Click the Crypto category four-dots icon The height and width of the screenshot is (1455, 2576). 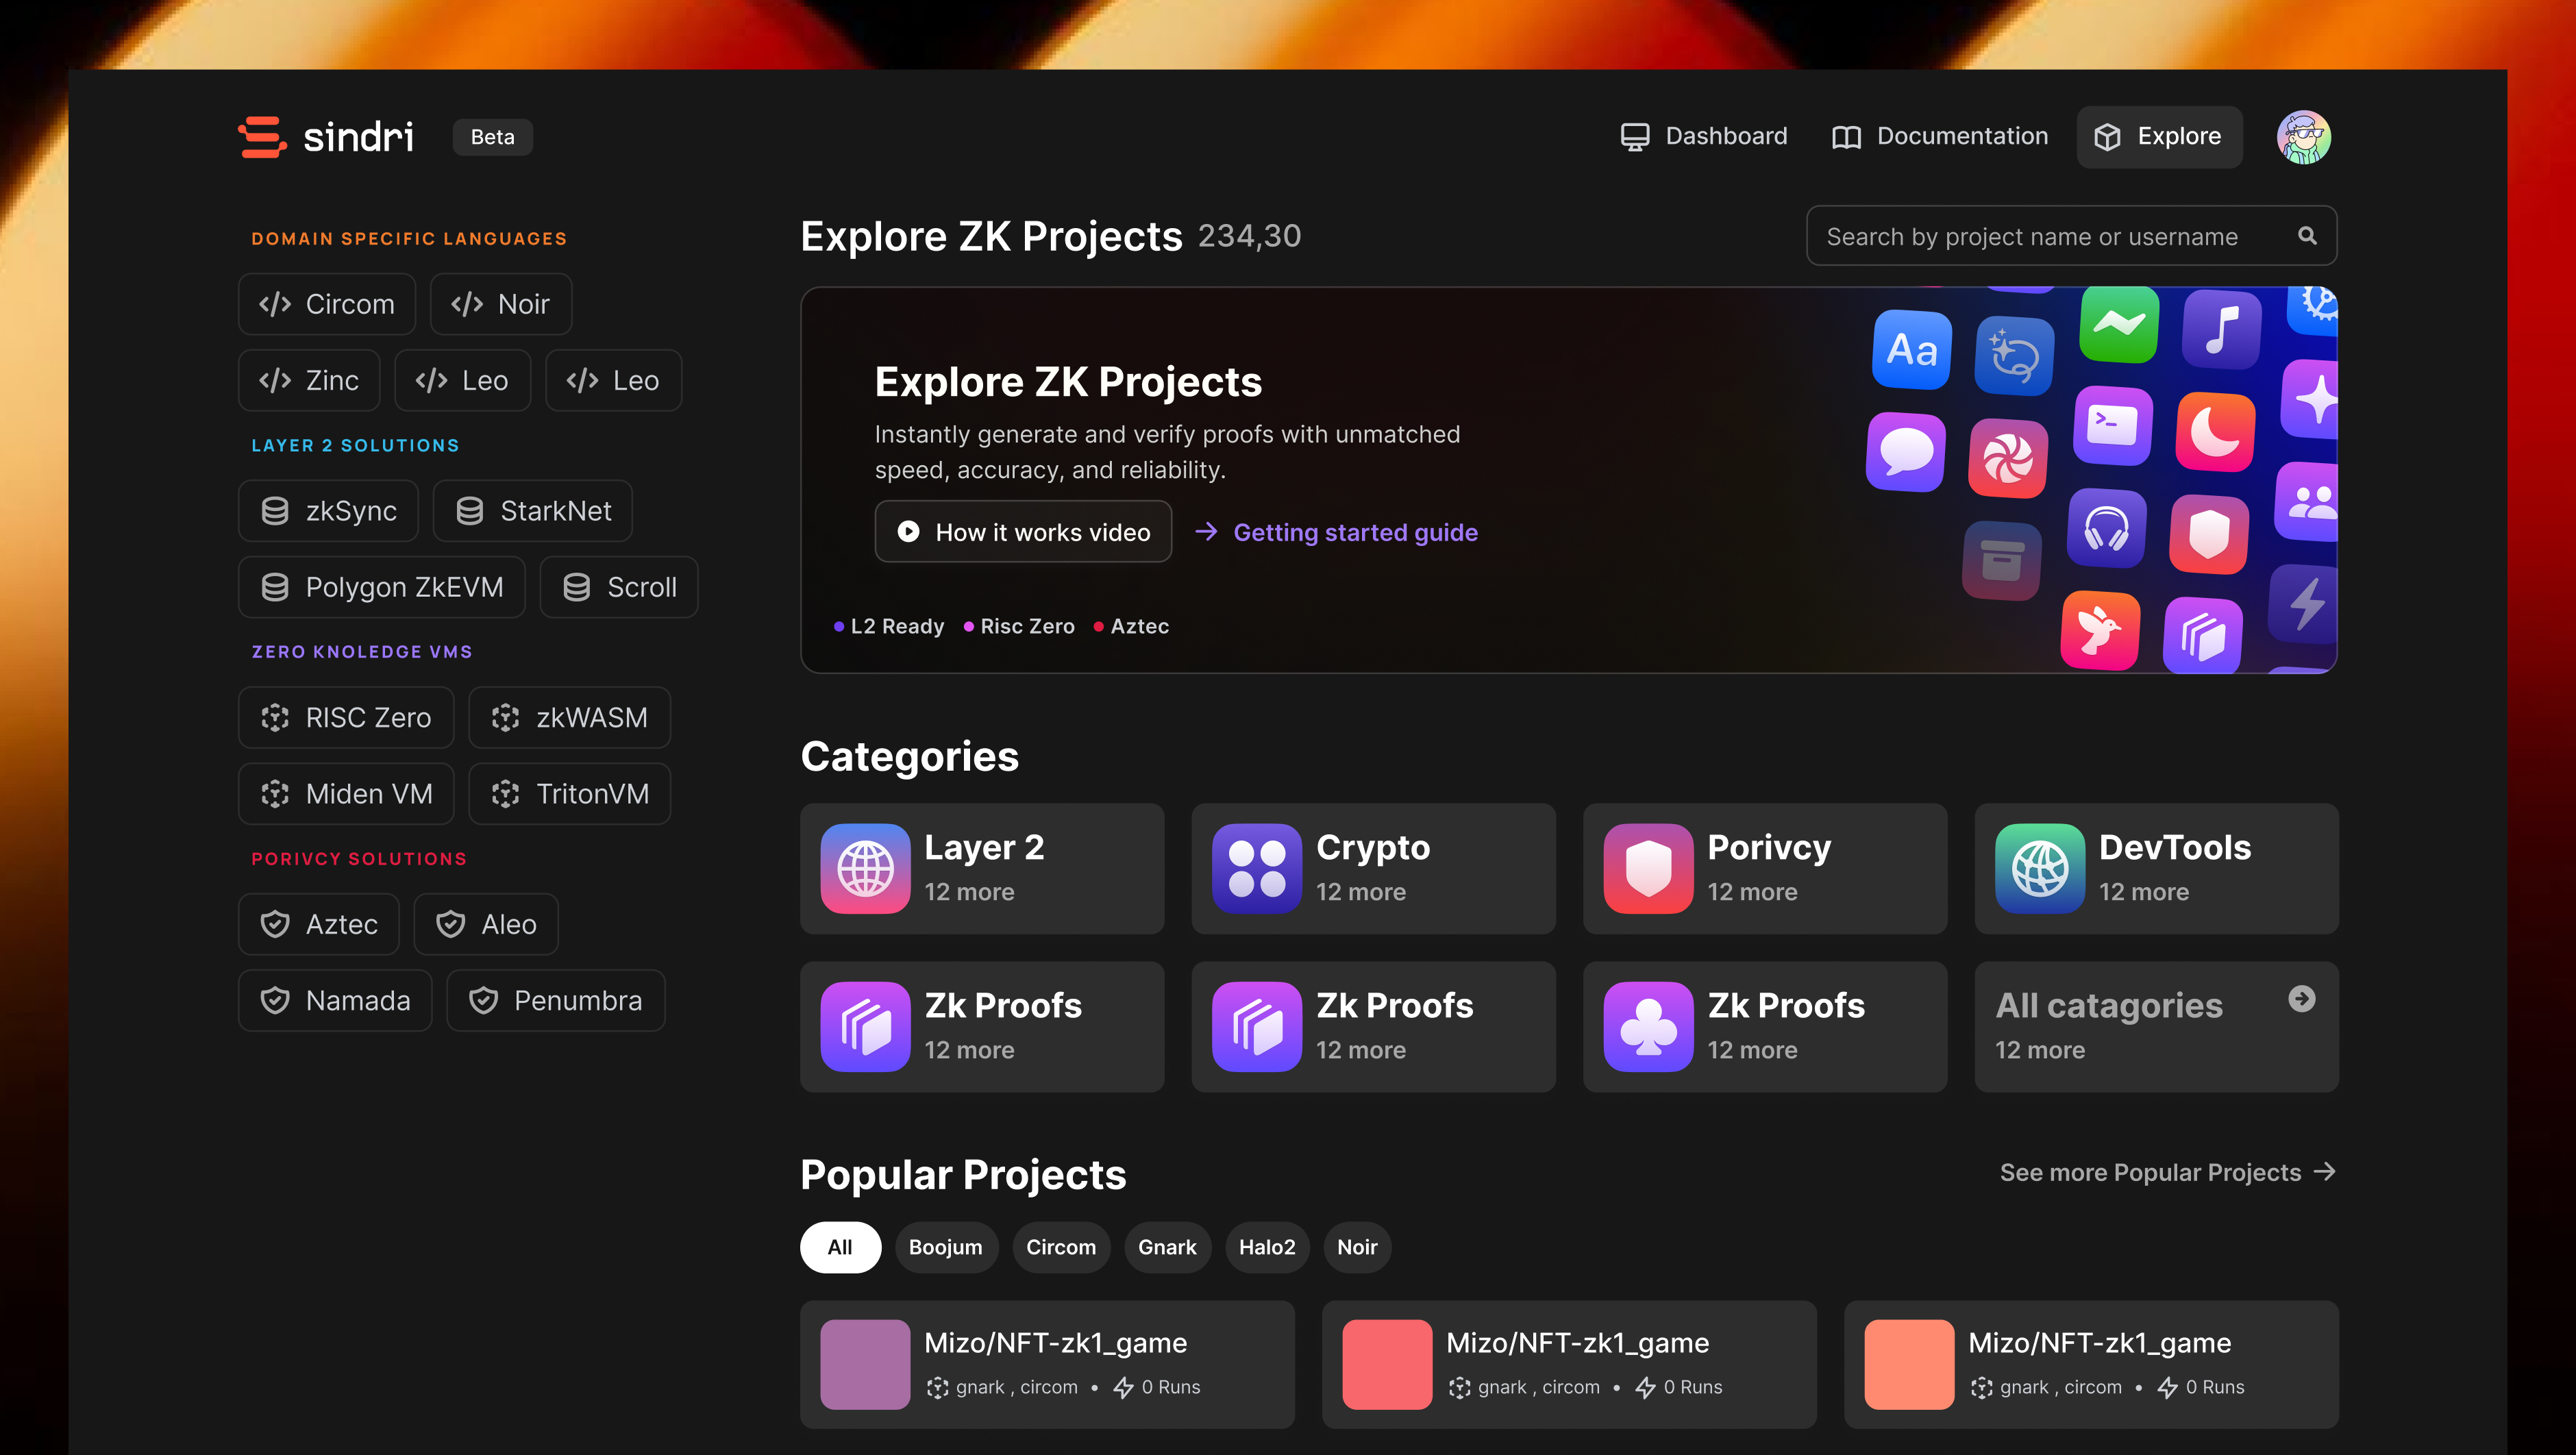click(1256, 868)
